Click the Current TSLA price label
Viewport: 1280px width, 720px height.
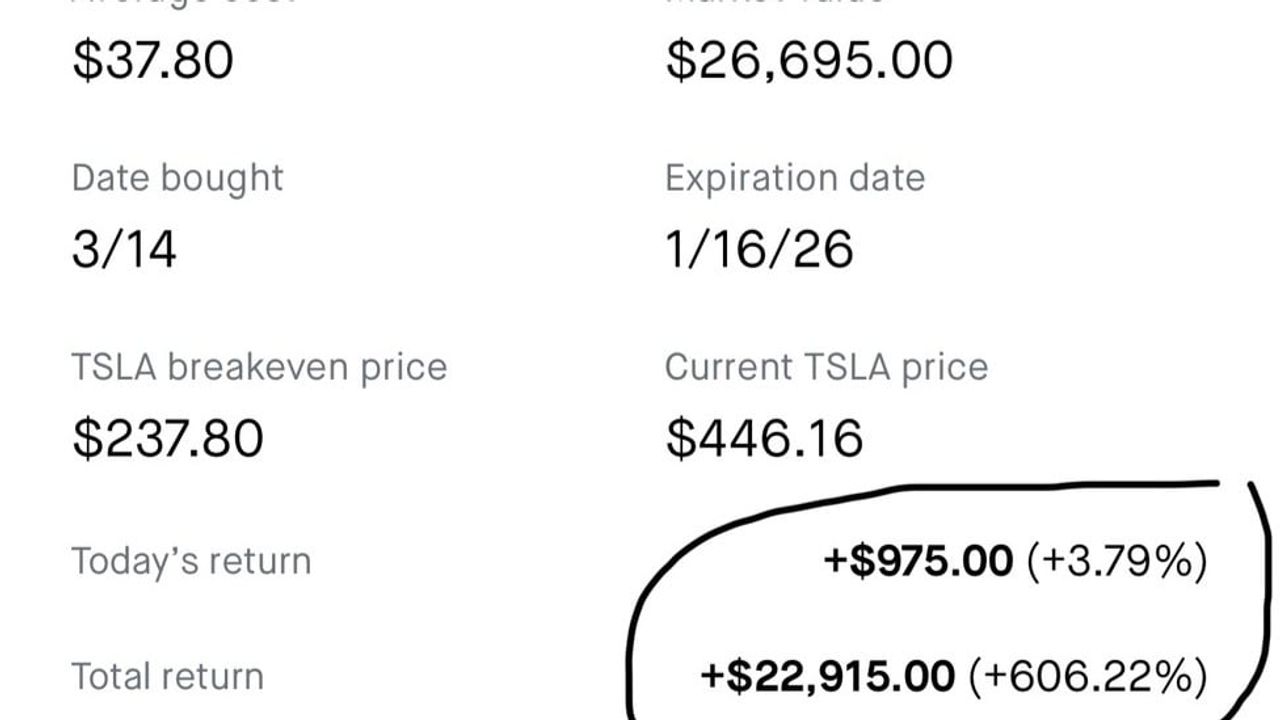[826, 367]
